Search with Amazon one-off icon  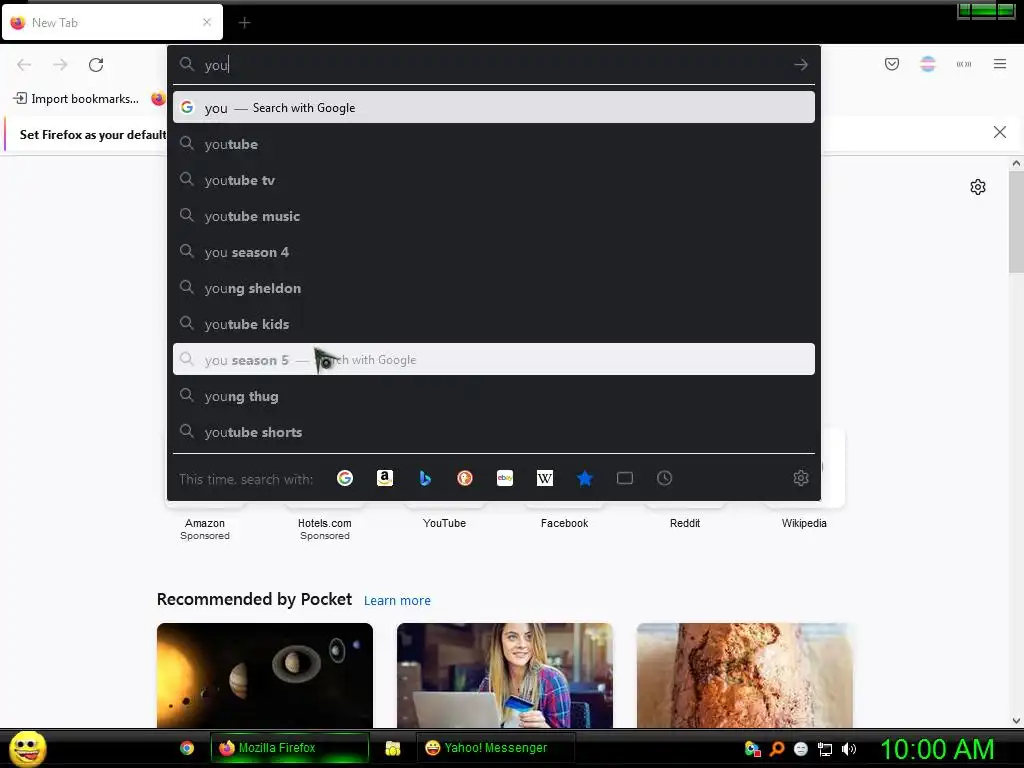(385, 479)
